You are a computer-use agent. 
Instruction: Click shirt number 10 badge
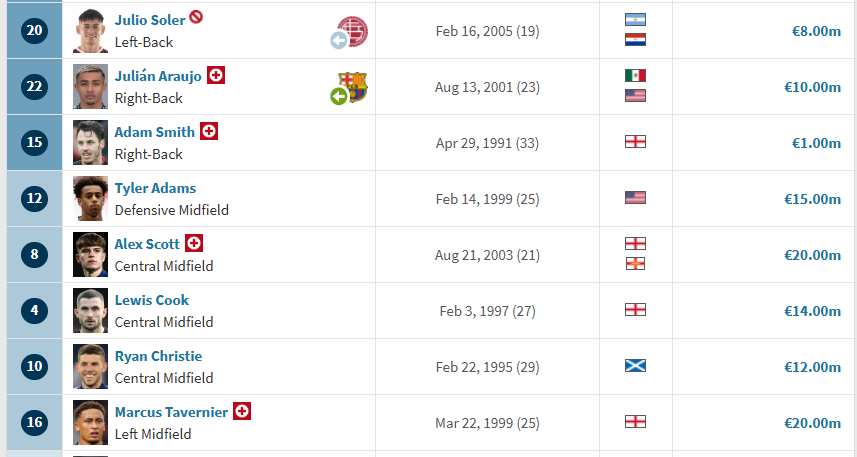click(x=35, y=366)
